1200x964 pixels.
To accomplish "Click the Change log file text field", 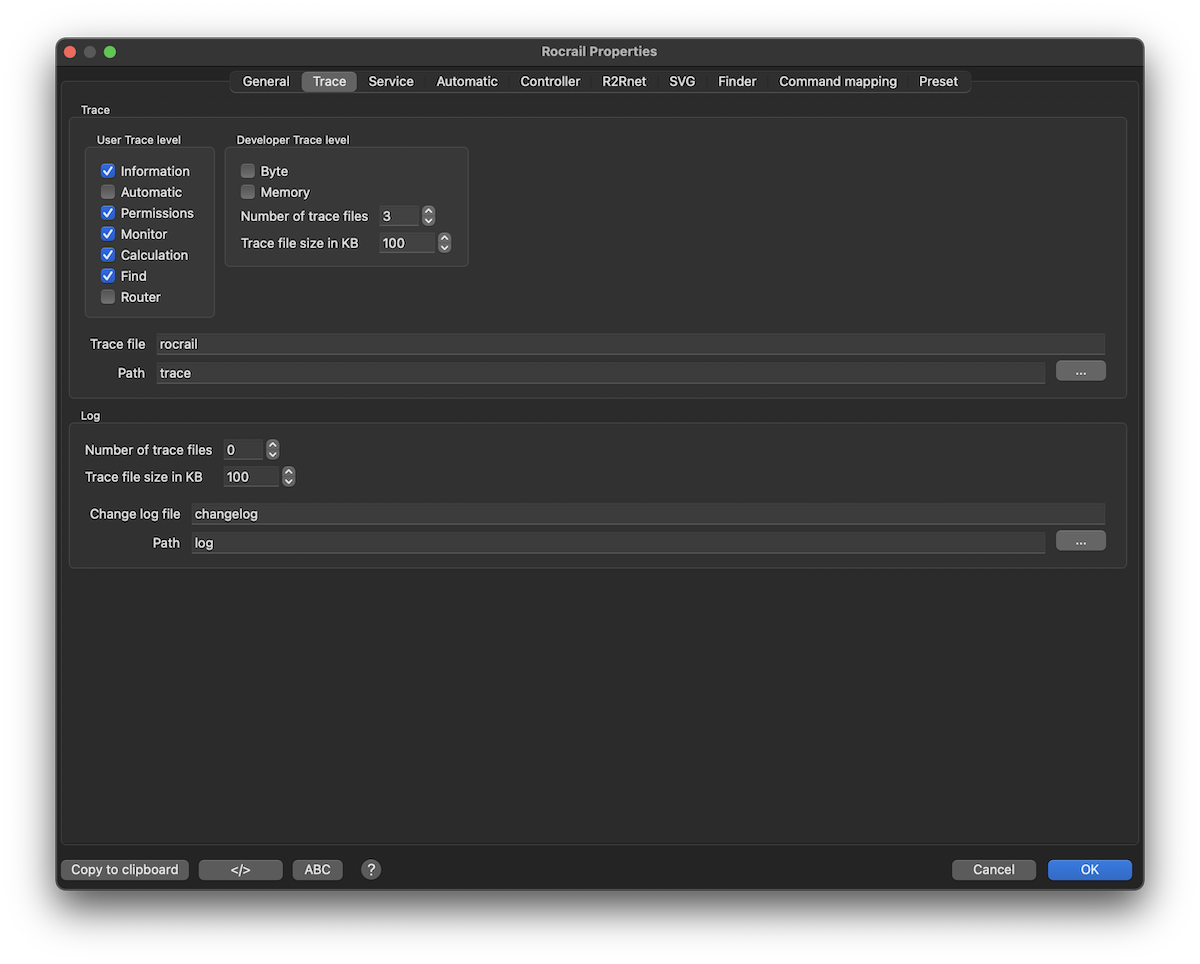I will pyautogui.click(x=647, y=514).
